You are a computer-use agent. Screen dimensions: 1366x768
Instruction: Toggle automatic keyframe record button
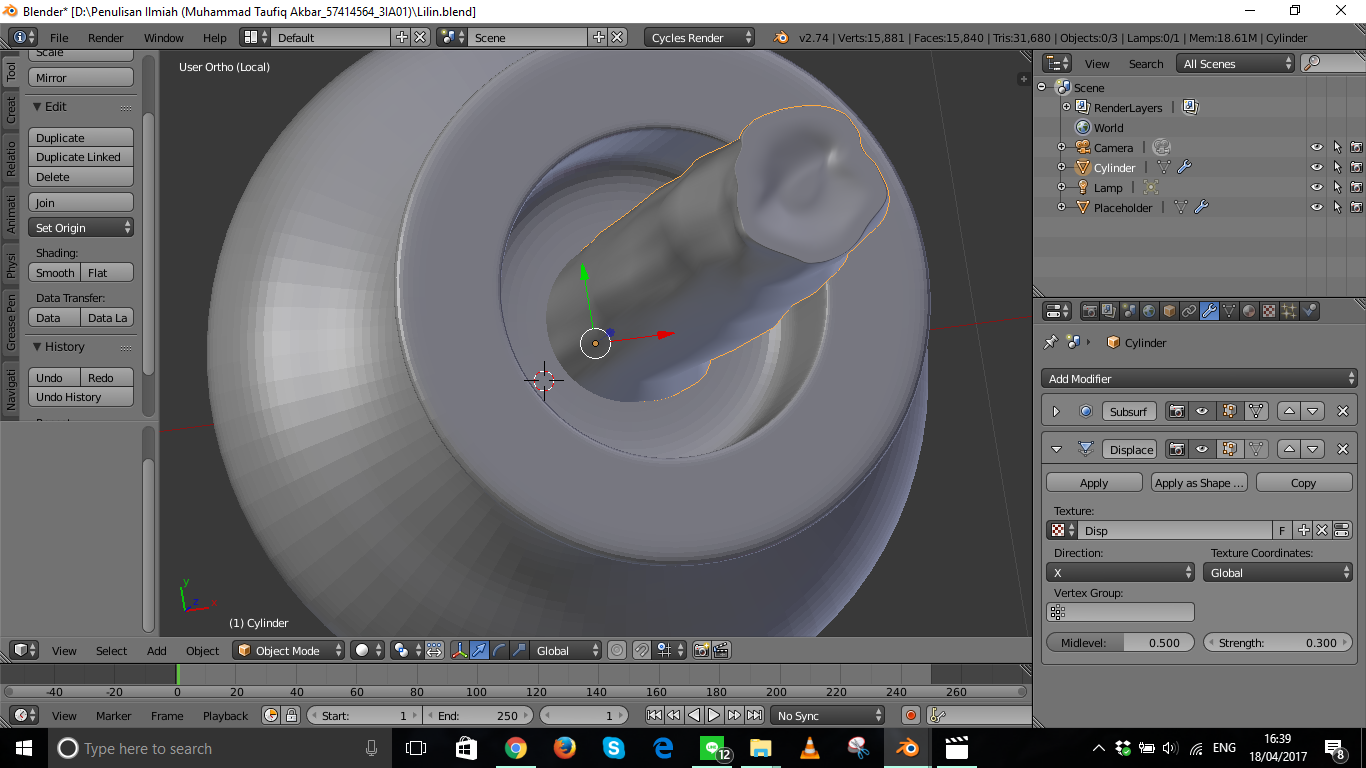coord(910,715)
